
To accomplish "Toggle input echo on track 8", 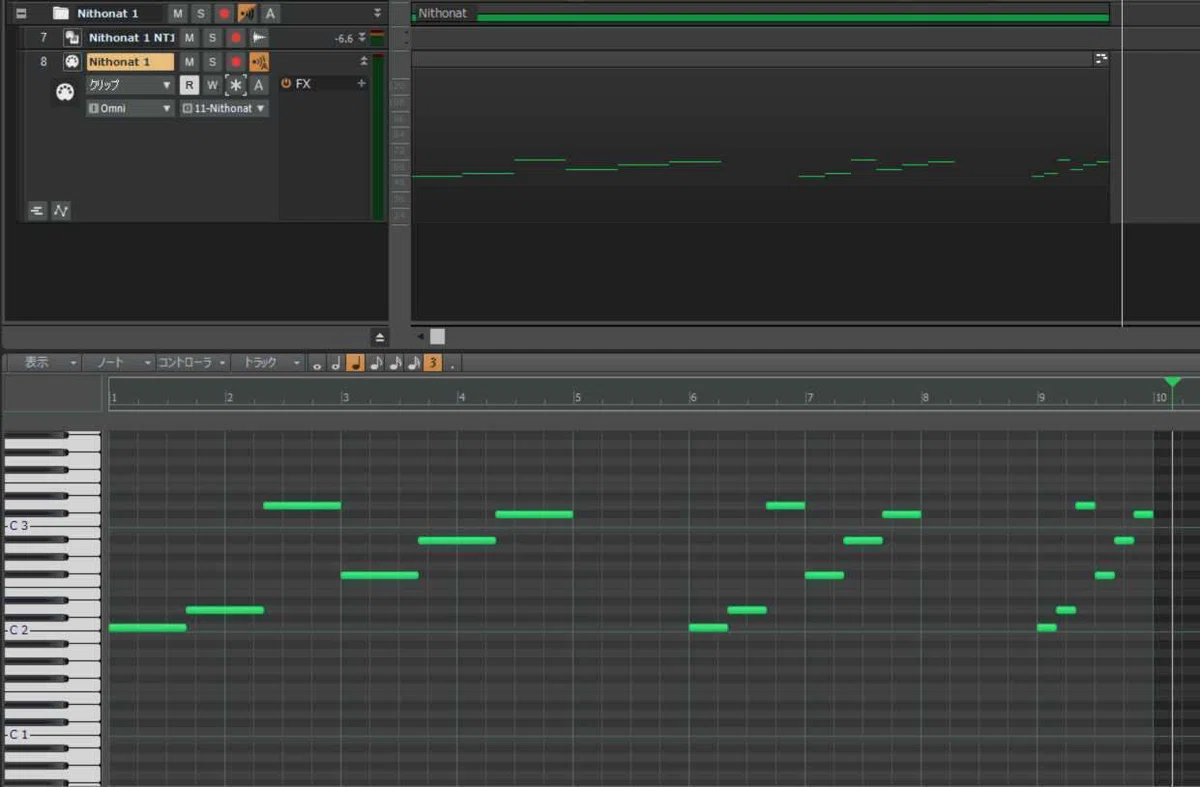I will pos(259,62).
